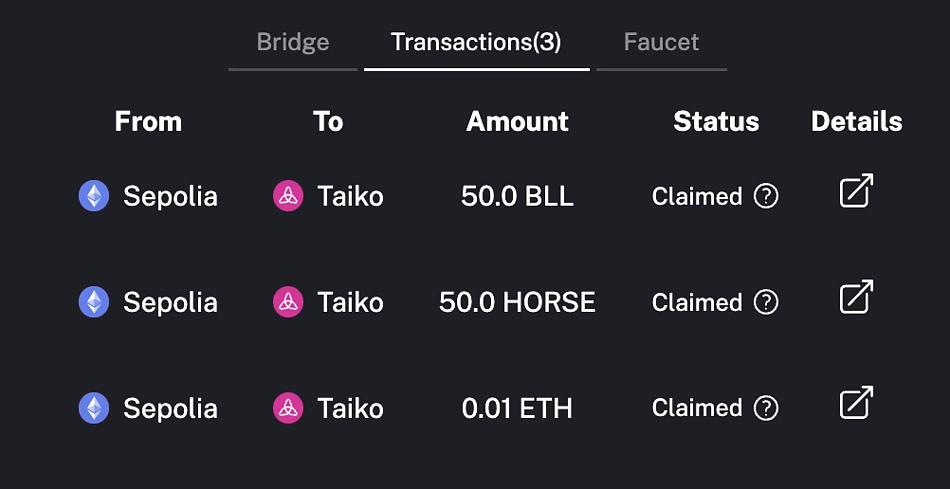
Task: Switch to the Bridge tab
Action: click(x=293, y=42)
